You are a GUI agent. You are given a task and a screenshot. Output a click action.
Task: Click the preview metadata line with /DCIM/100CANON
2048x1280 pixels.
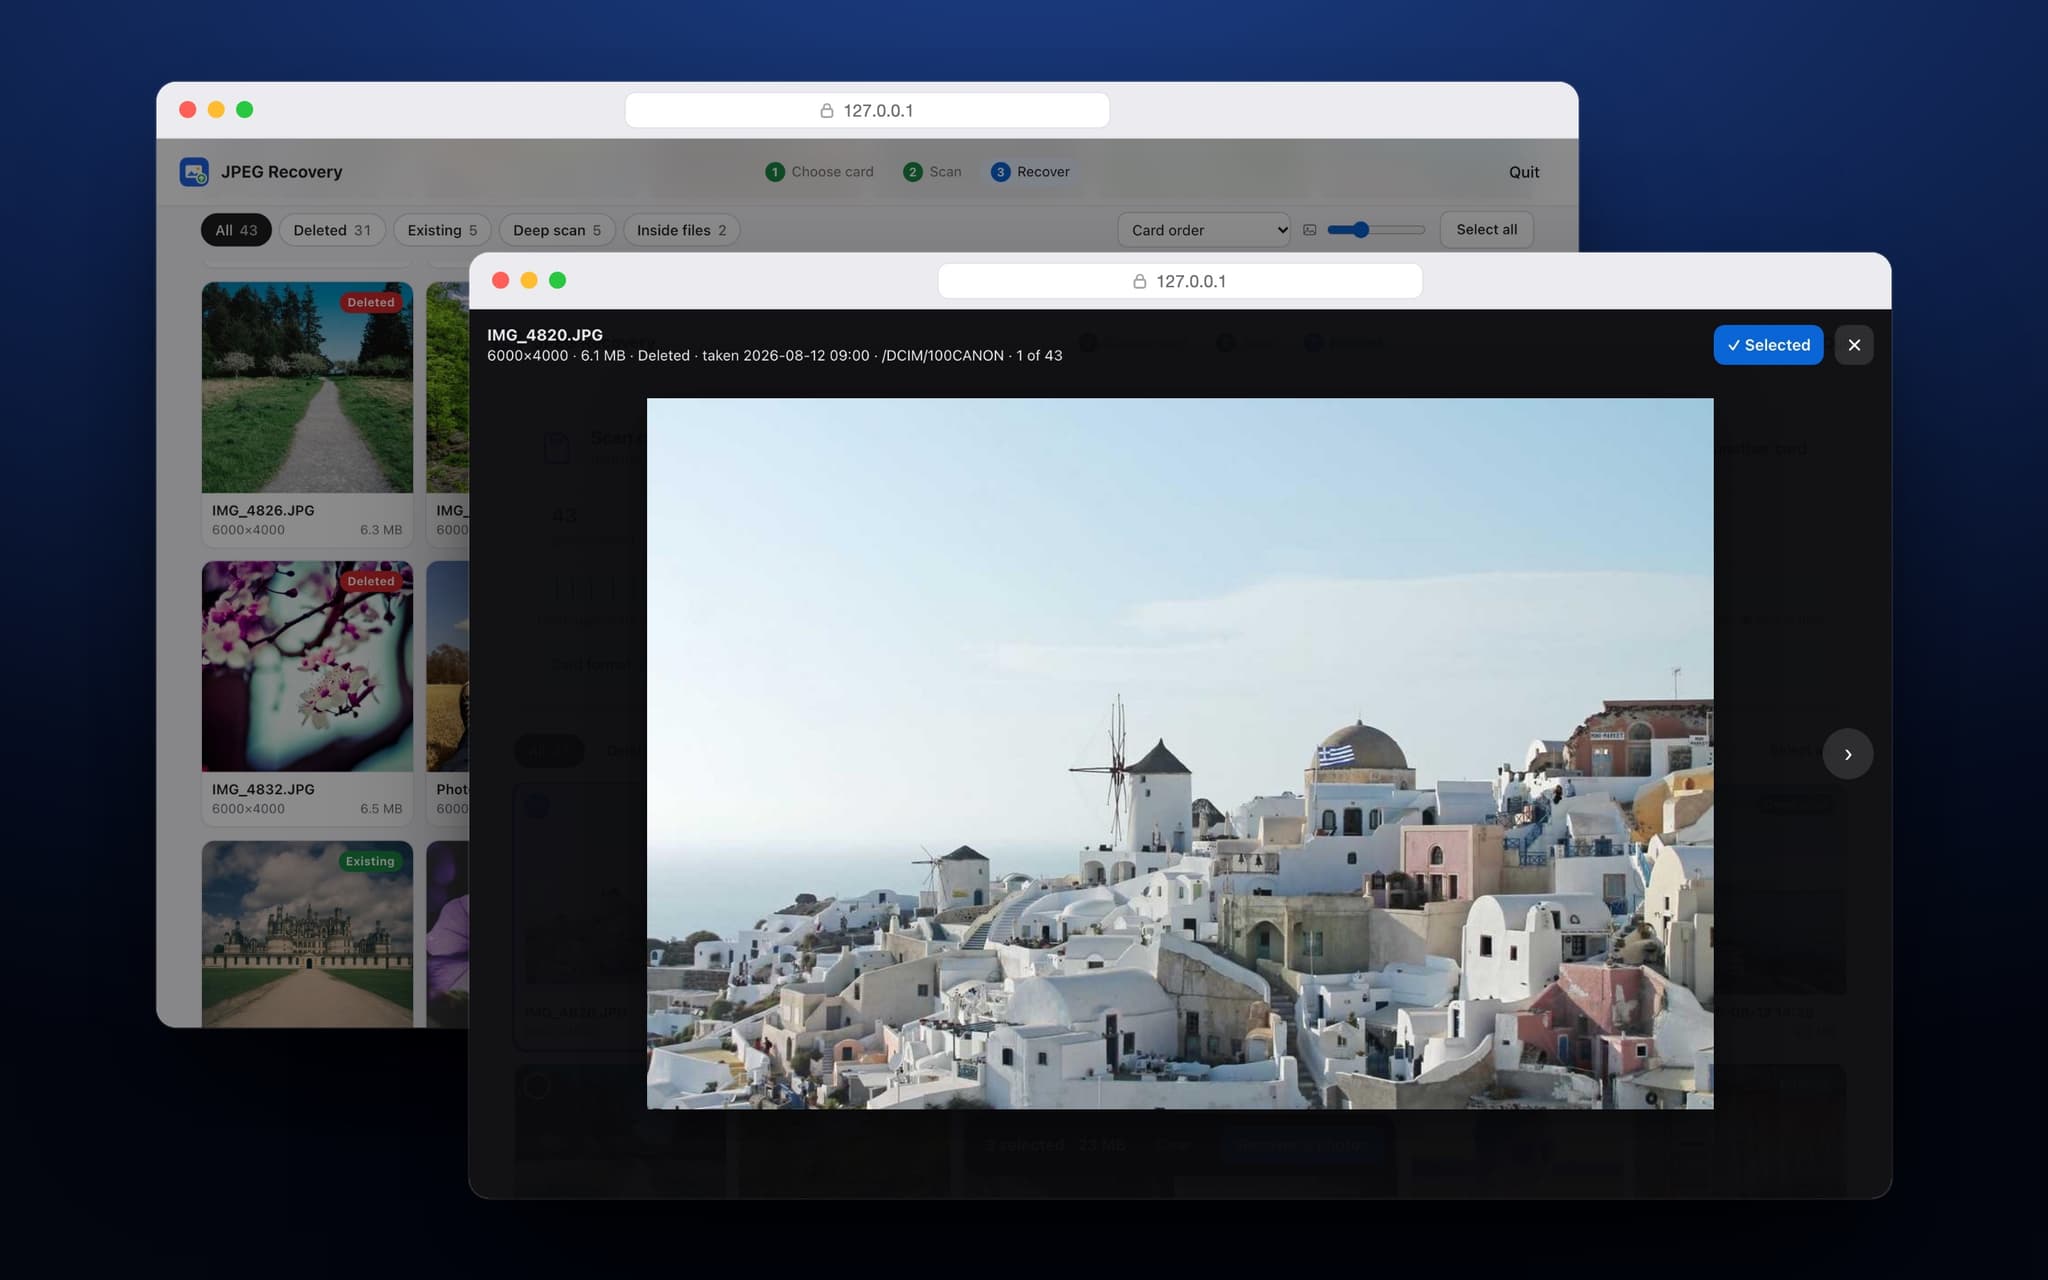click(x=775, y=356)
